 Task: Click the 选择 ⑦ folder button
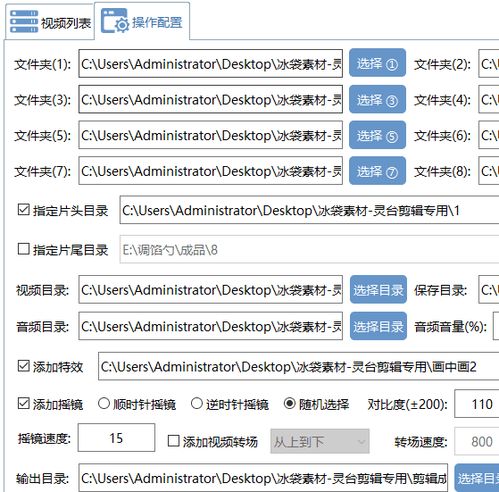(x=377, y=171)
